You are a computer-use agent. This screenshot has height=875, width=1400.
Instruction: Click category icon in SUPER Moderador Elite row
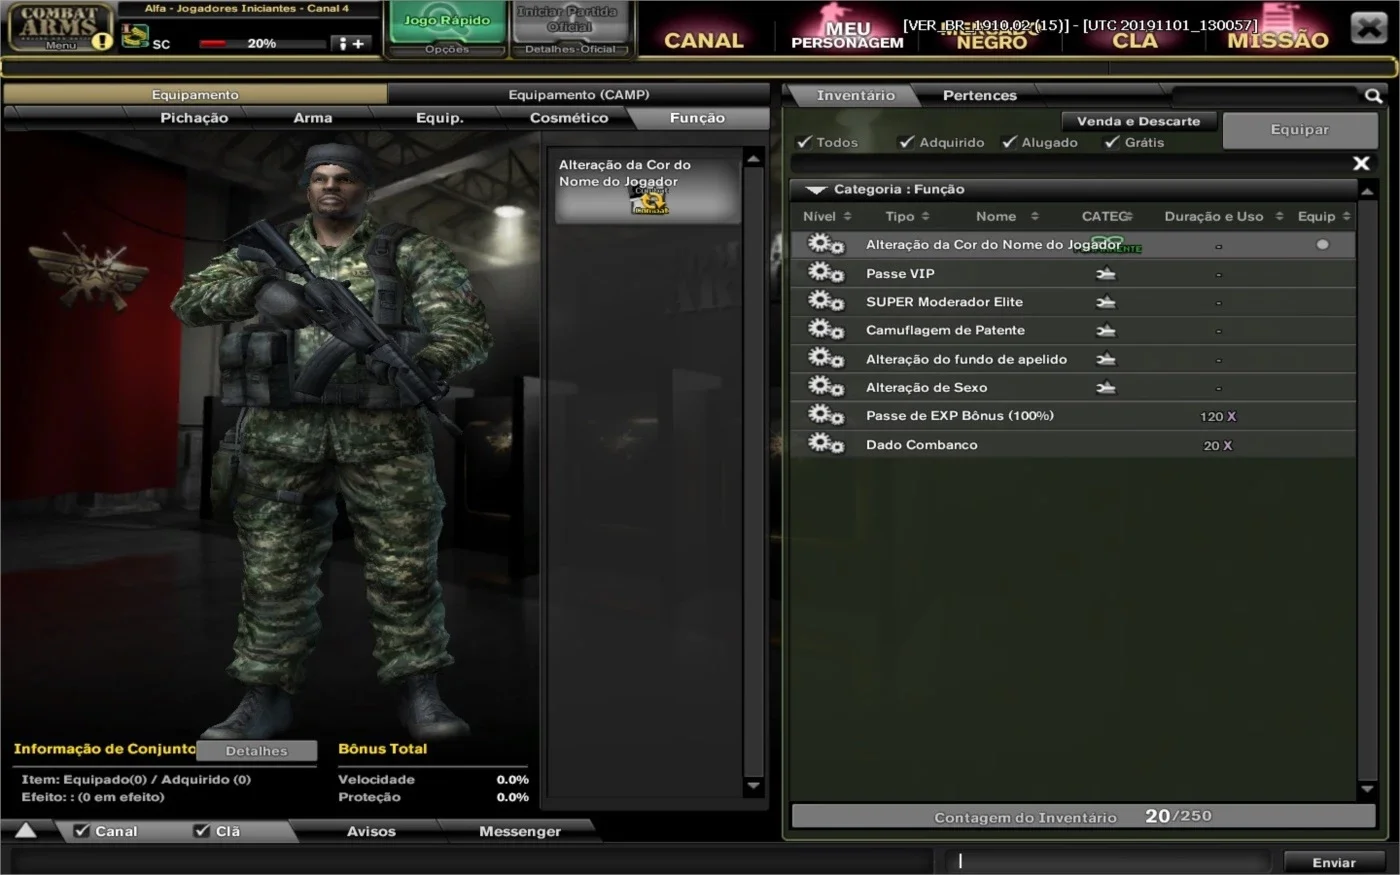point(1105,302)
